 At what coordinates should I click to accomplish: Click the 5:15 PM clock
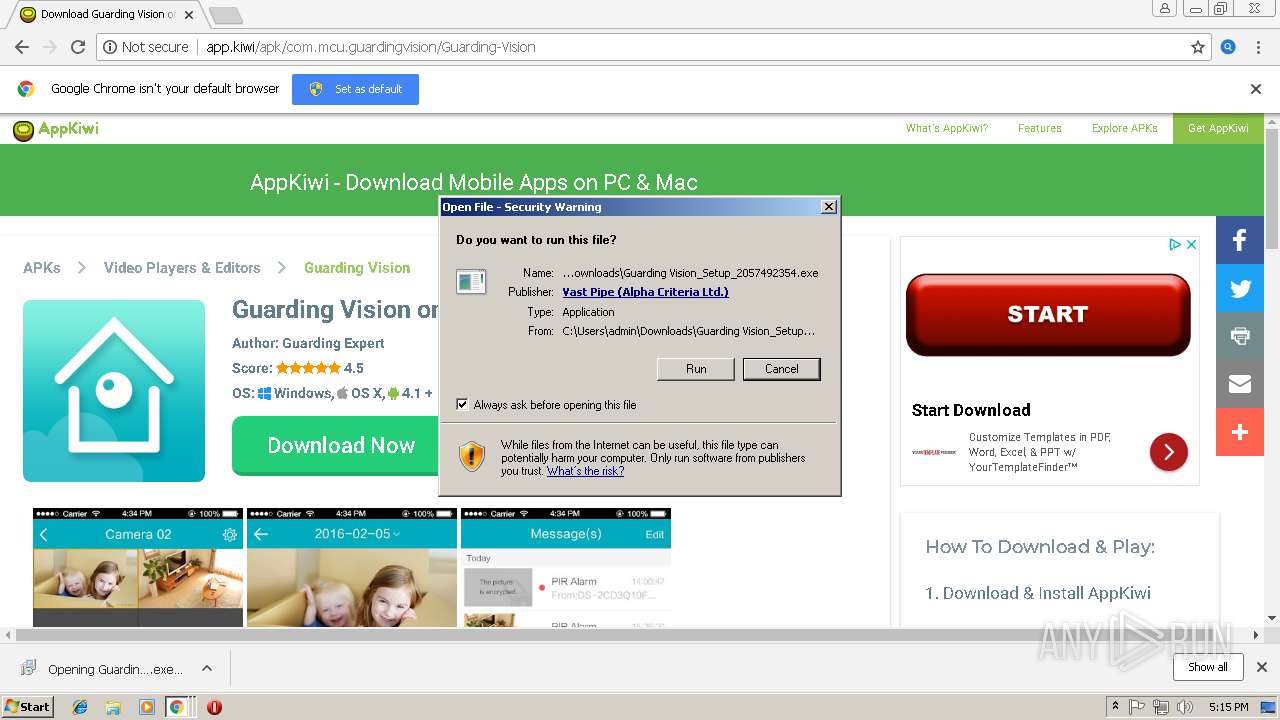[x=1228, y=707]
